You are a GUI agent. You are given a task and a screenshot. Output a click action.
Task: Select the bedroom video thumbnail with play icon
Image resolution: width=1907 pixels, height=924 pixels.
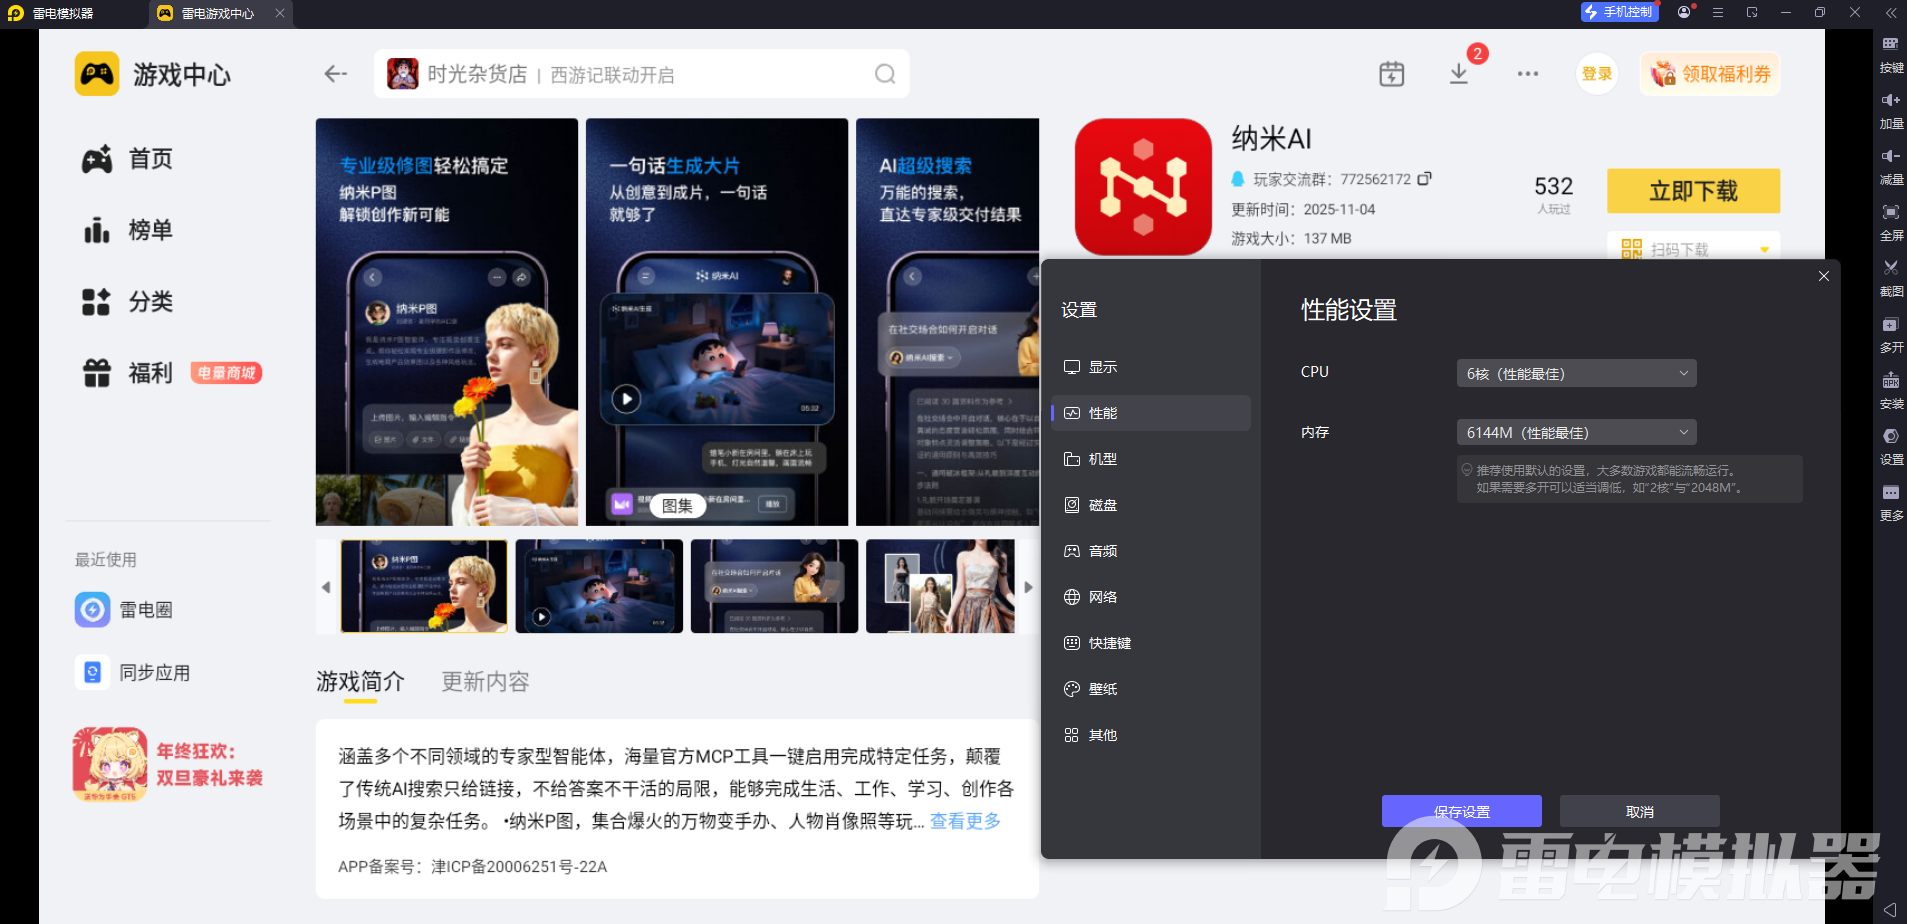[599, 586]
